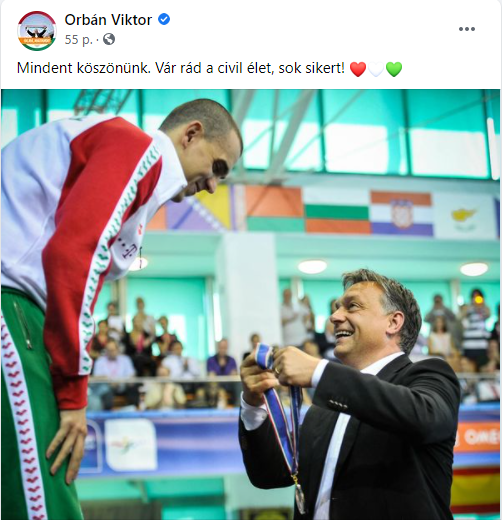Click the blue verified badge beside Orbán Viktor
Screen dimensions: 502x520
[164, 20]
